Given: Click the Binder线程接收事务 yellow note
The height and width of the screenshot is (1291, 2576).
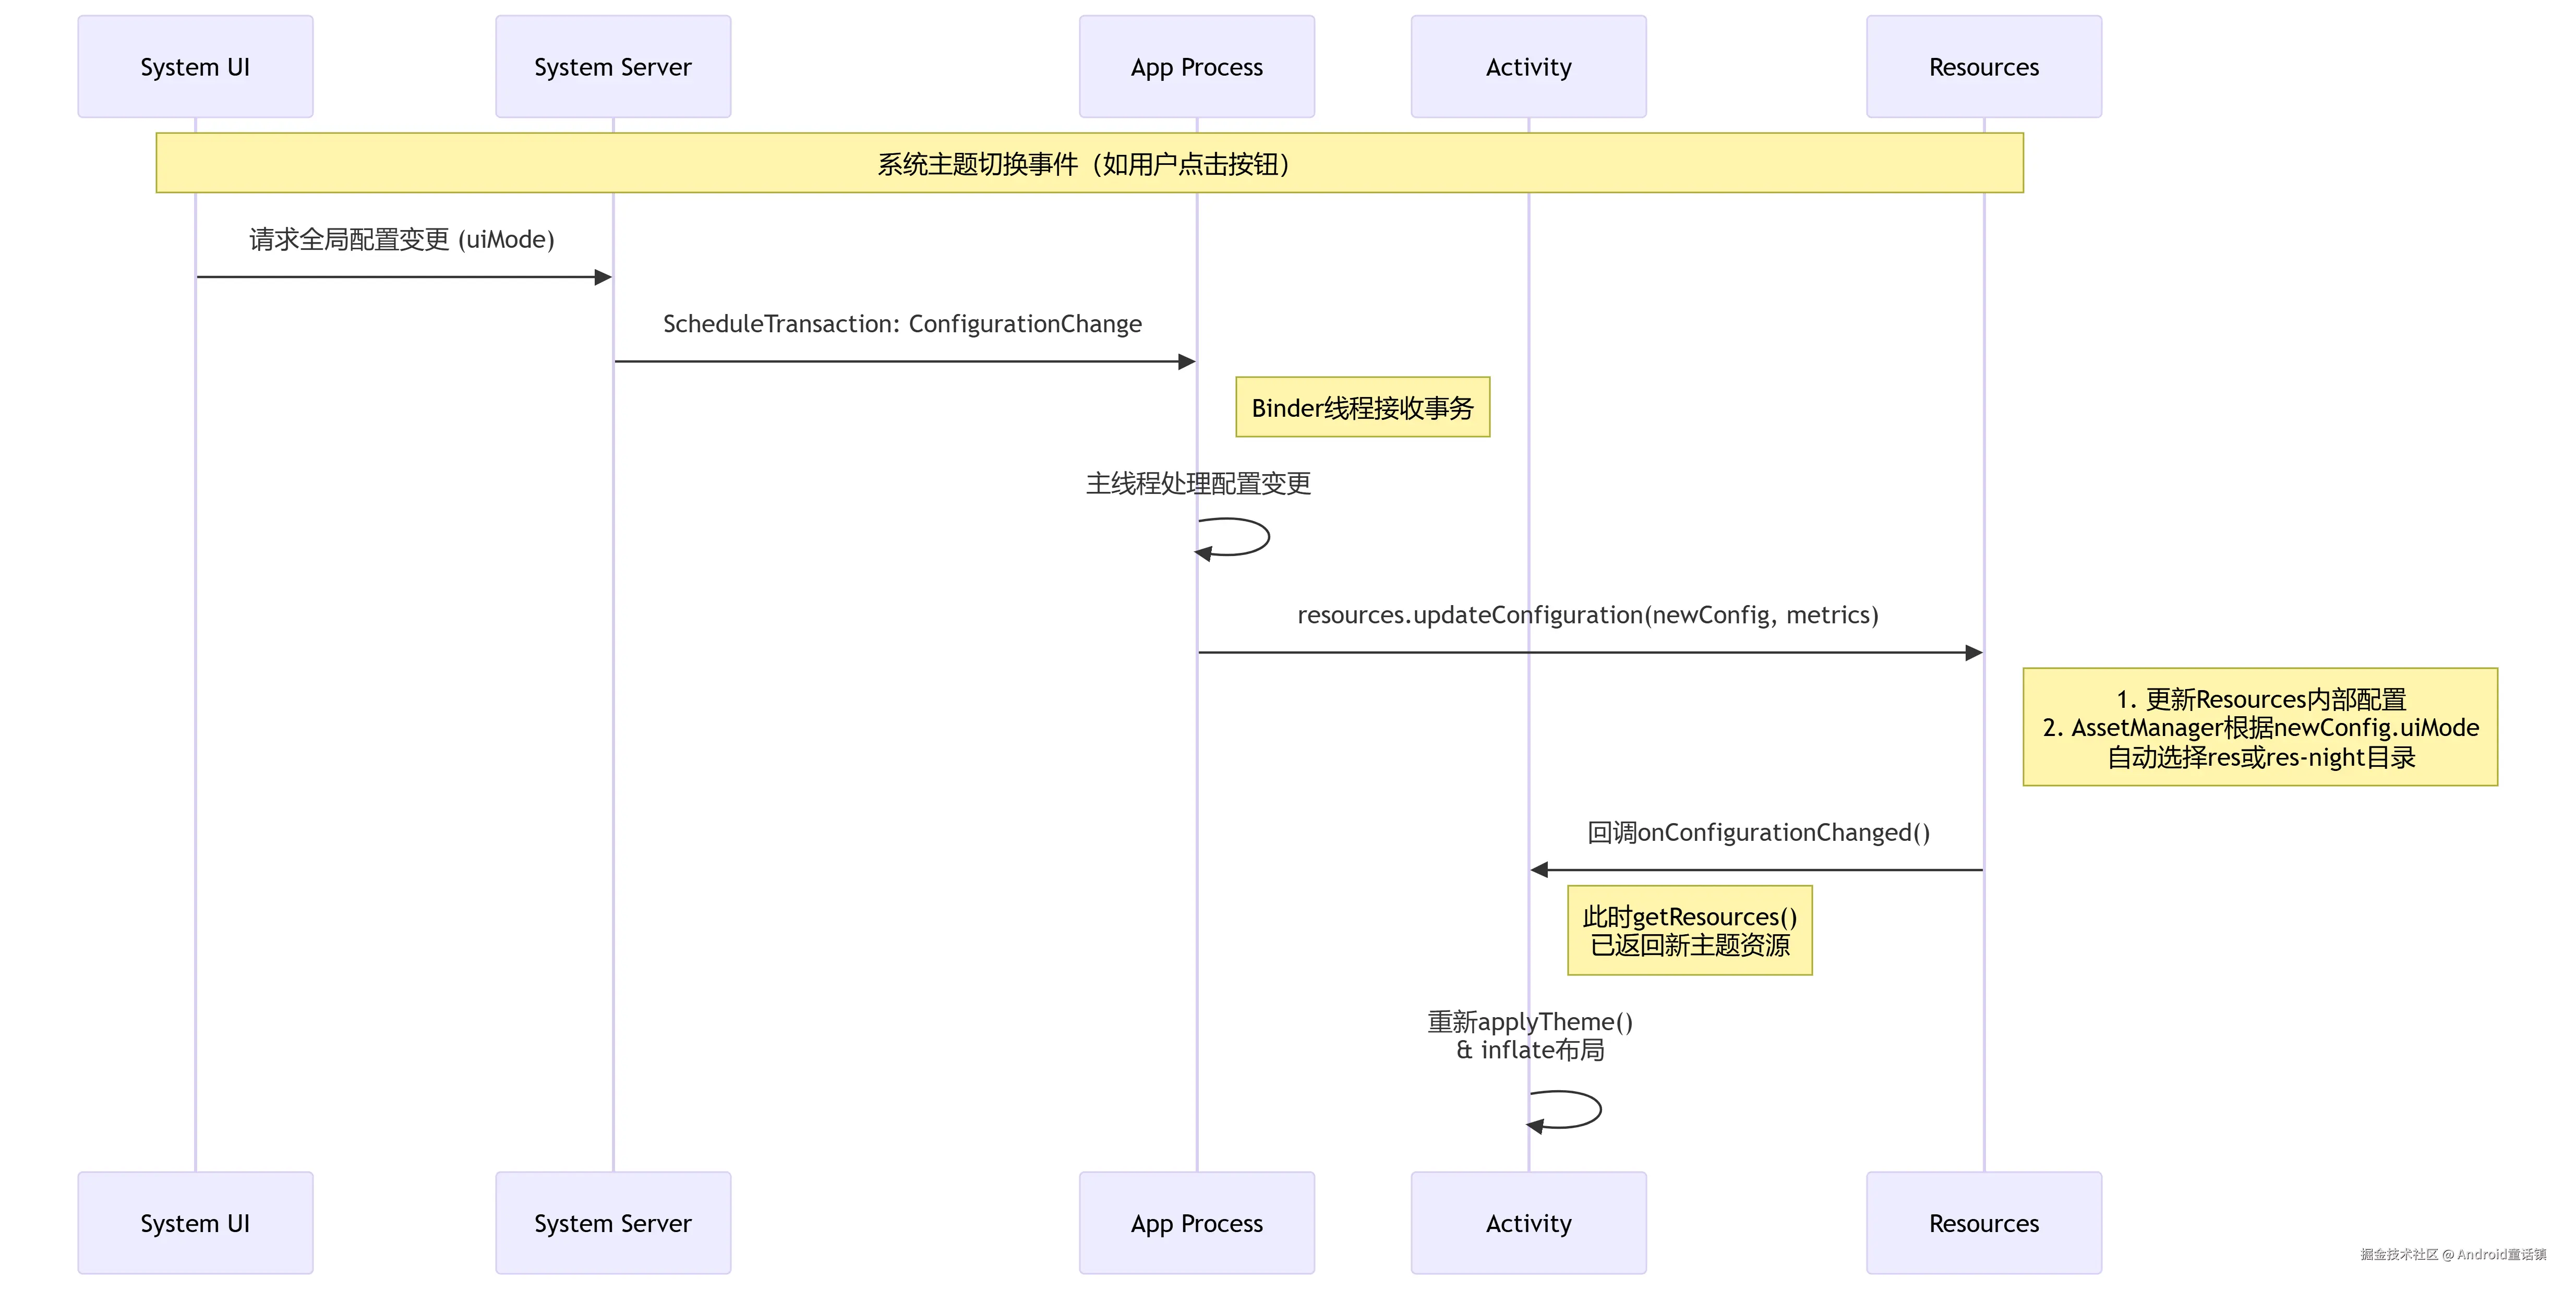Looking at the screenshot, I should click(x=1362, y=407).
